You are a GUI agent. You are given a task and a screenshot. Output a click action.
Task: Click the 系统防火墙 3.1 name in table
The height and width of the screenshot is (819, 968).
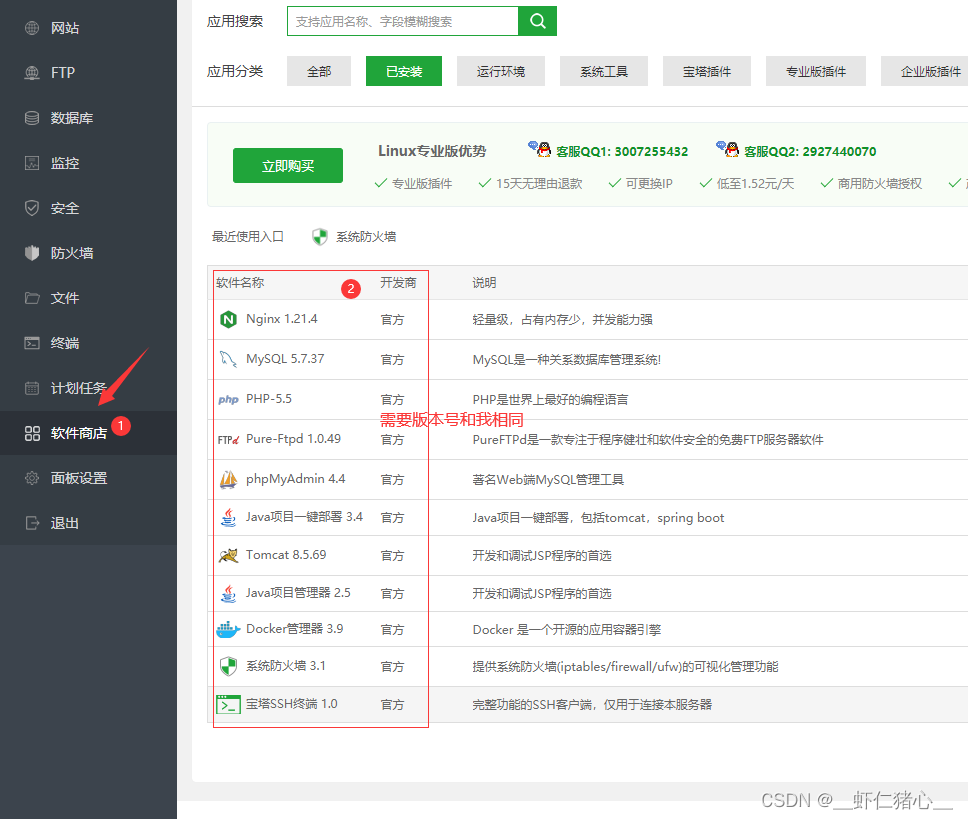(285, 667)
